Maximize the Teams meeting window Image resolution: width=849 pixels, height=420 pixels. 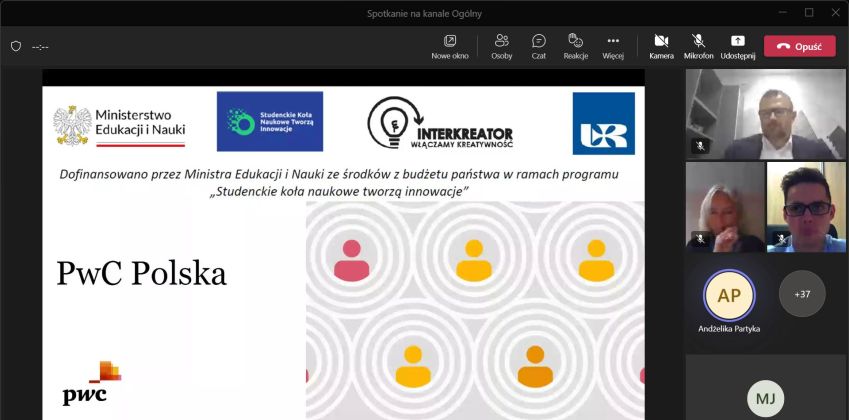tap(809, 12)
